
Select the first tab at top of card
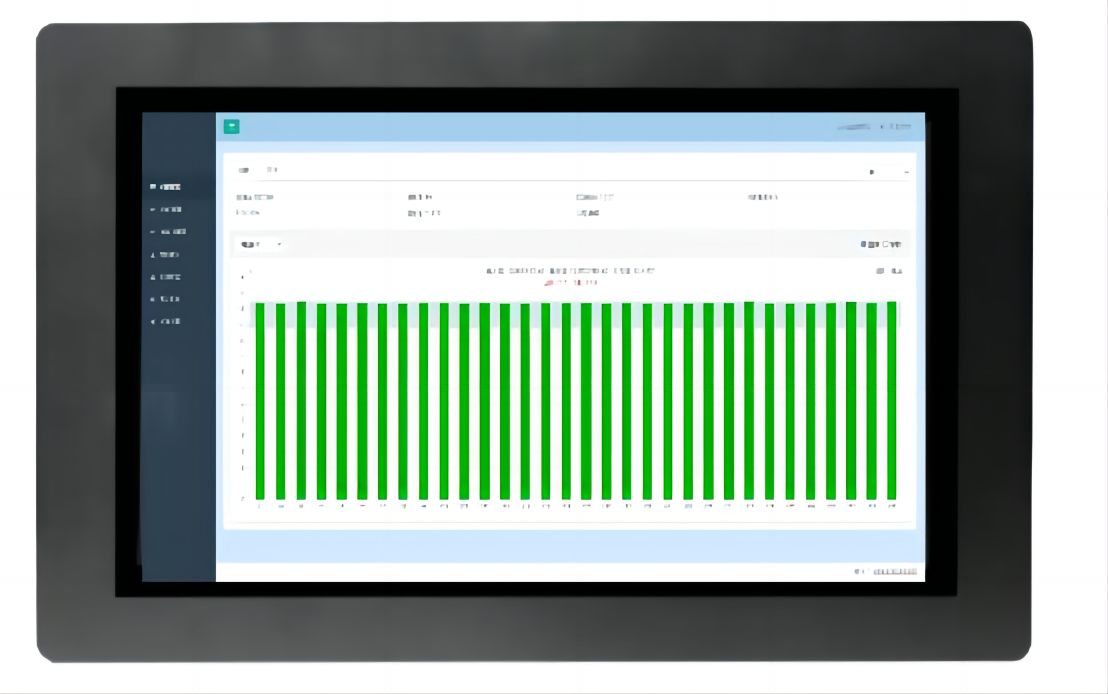(x=242, y=171)
